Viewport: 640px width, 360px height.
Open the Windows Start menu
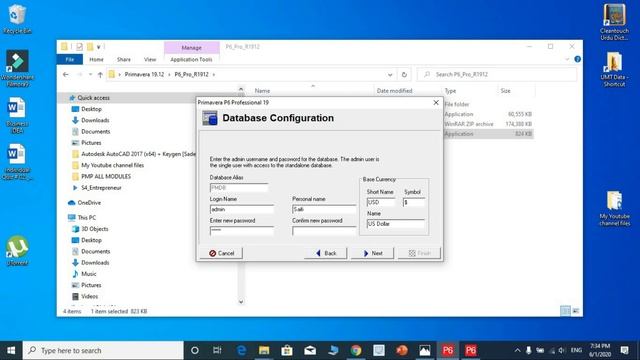click(x=11, y=350)
